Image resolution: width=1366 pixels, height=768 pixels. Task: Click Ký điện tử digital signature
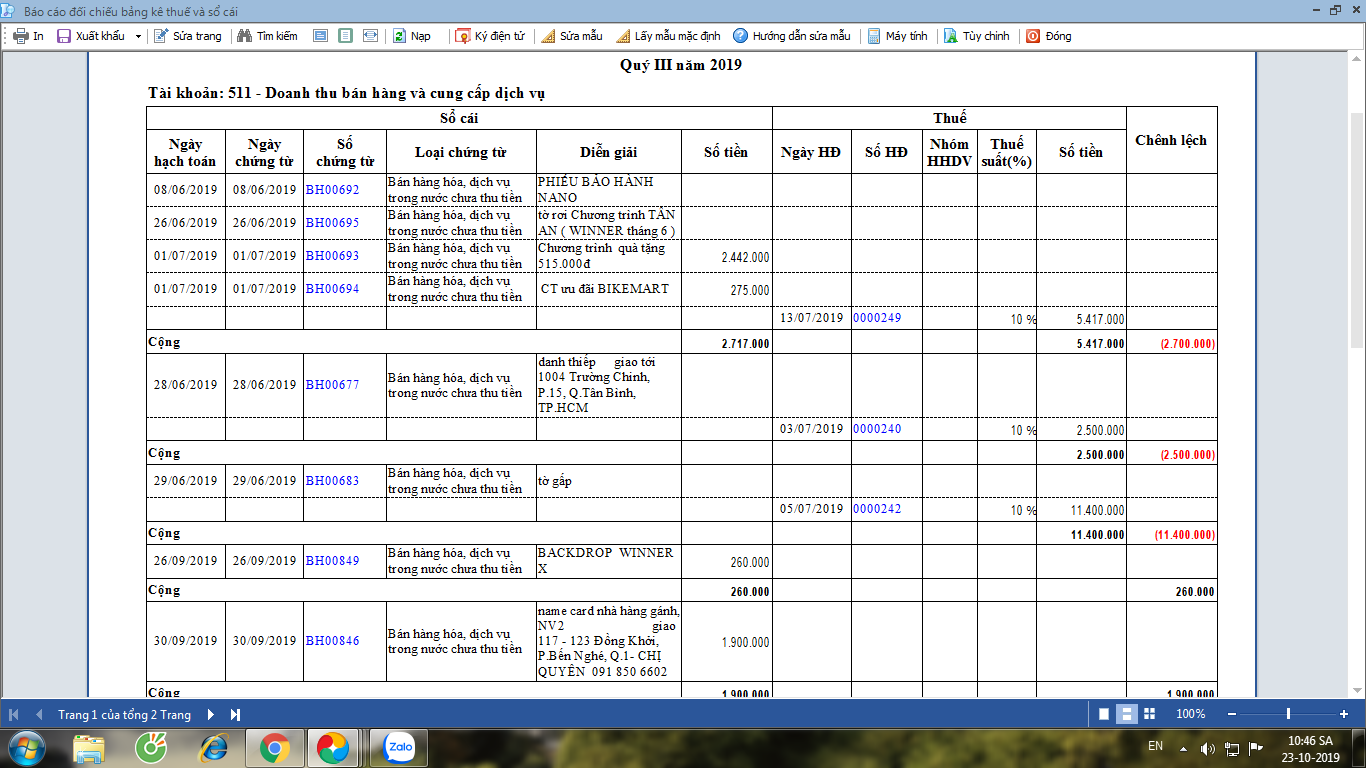(x=490, y=36)
